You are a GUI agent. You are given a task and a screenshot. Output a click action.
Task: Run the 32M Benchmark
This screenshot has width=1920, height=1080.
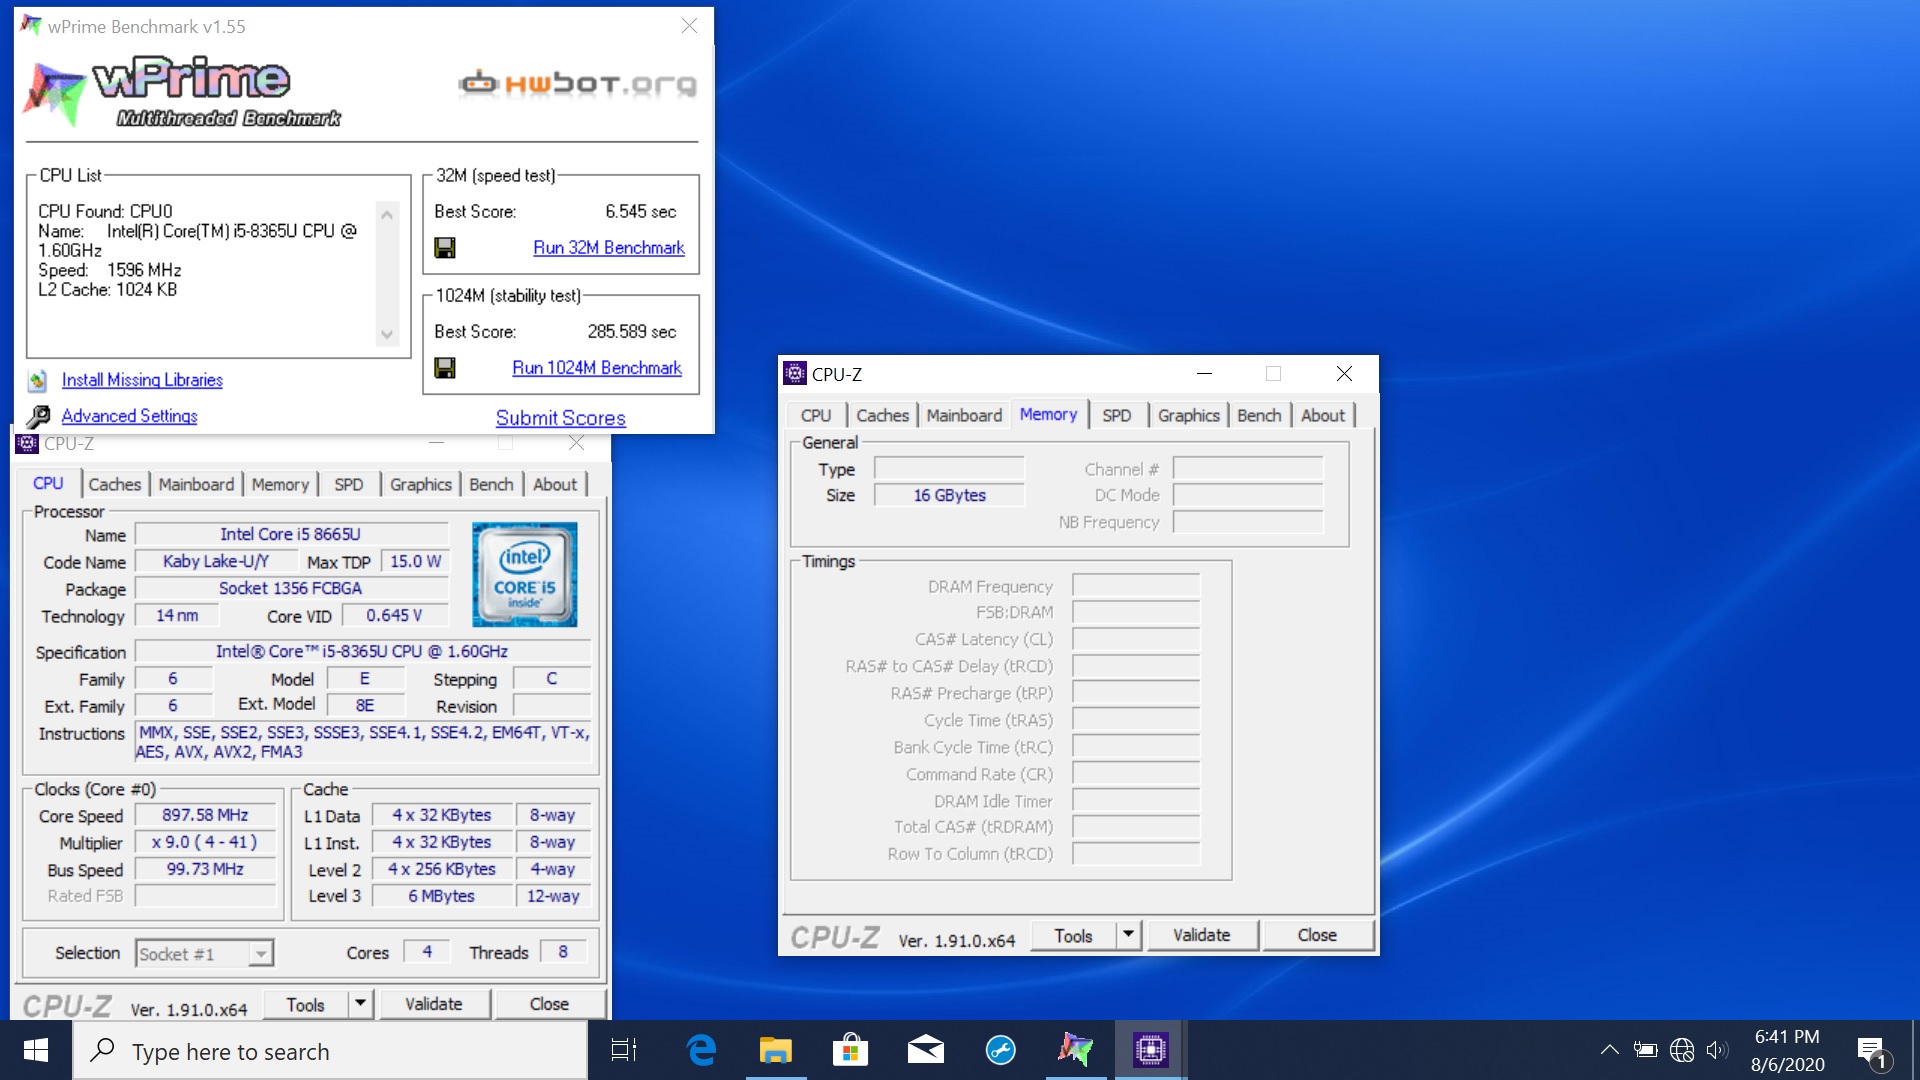(x=608, y=248)
